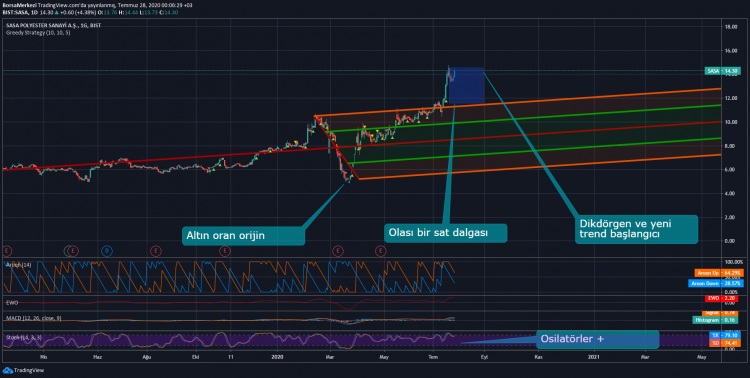Click the 18.00 price axis label

tap(730, 27)
